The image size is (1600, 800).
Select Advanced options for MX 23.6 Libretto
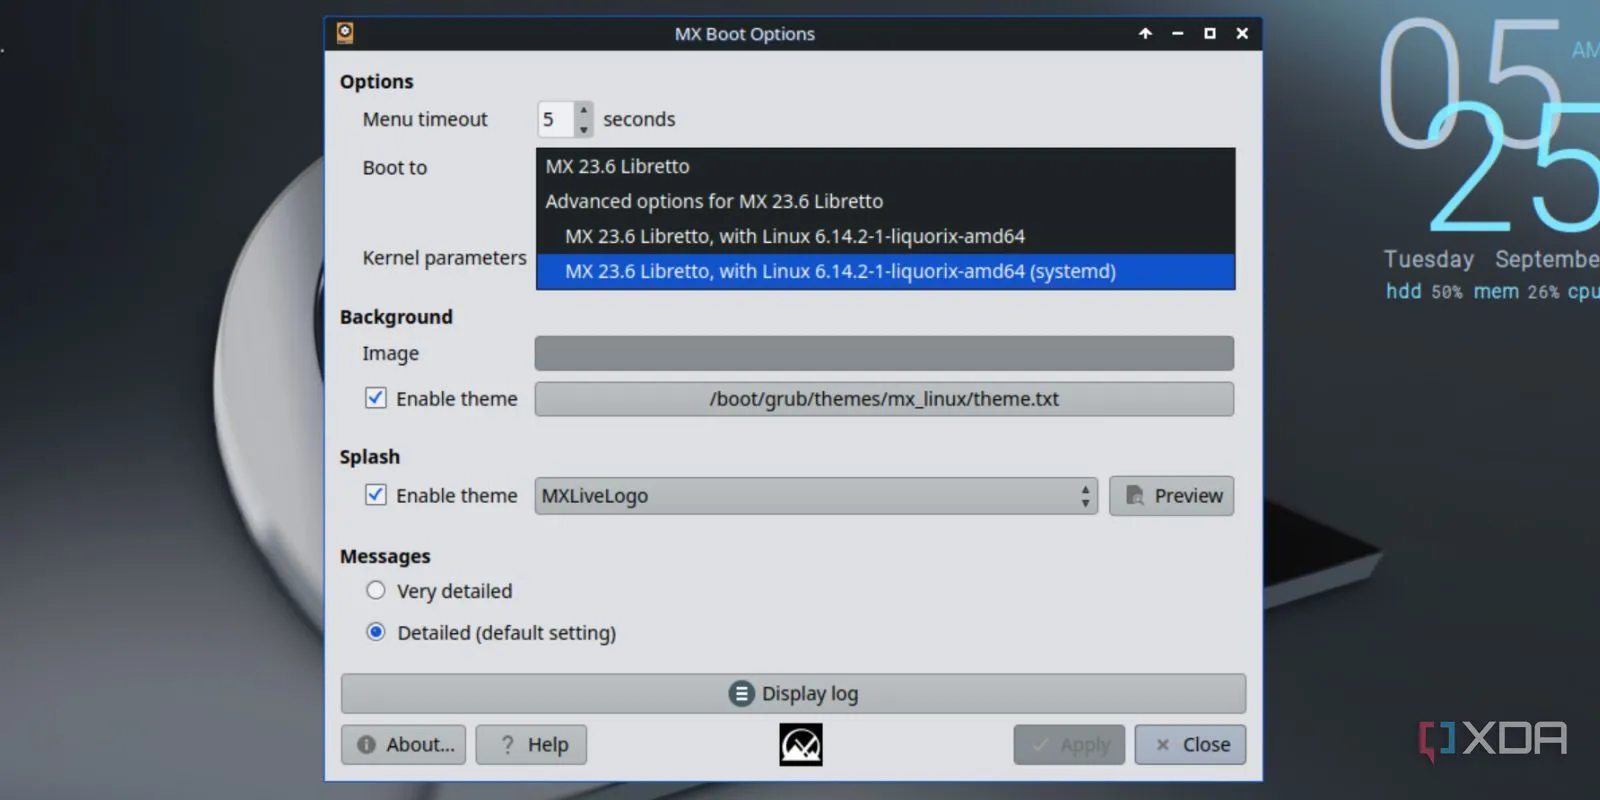[713, 201]
